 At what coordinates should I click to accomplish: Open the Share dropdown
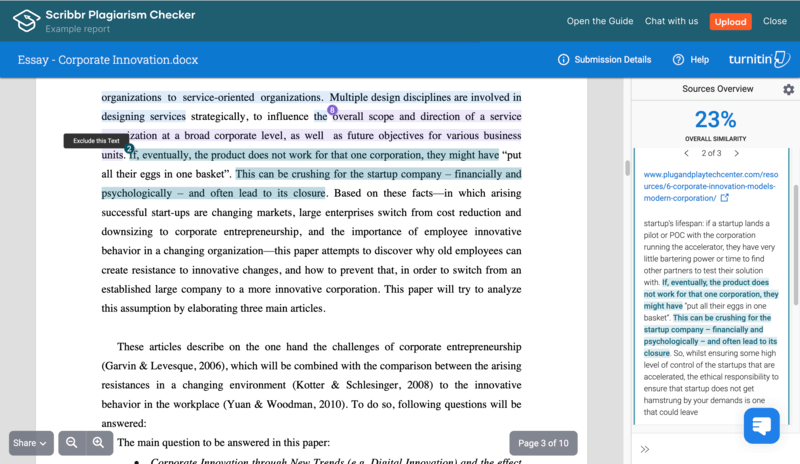tap(31, 443)
